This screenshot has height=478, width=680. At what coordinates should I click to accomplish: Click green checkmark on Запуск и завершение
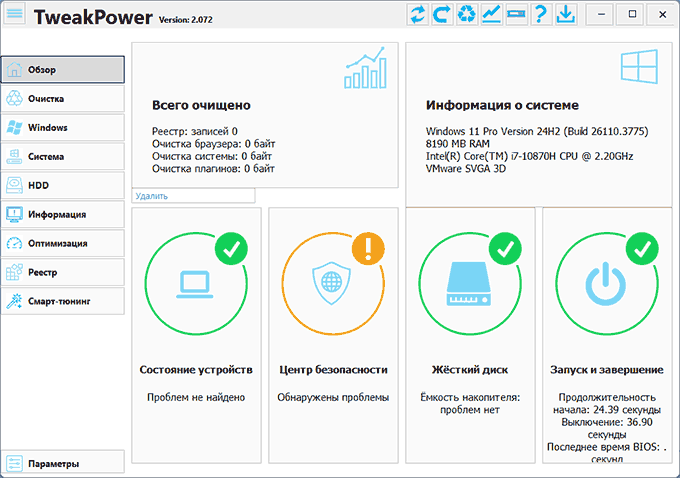pyautogui.click(x=642, y=249)
